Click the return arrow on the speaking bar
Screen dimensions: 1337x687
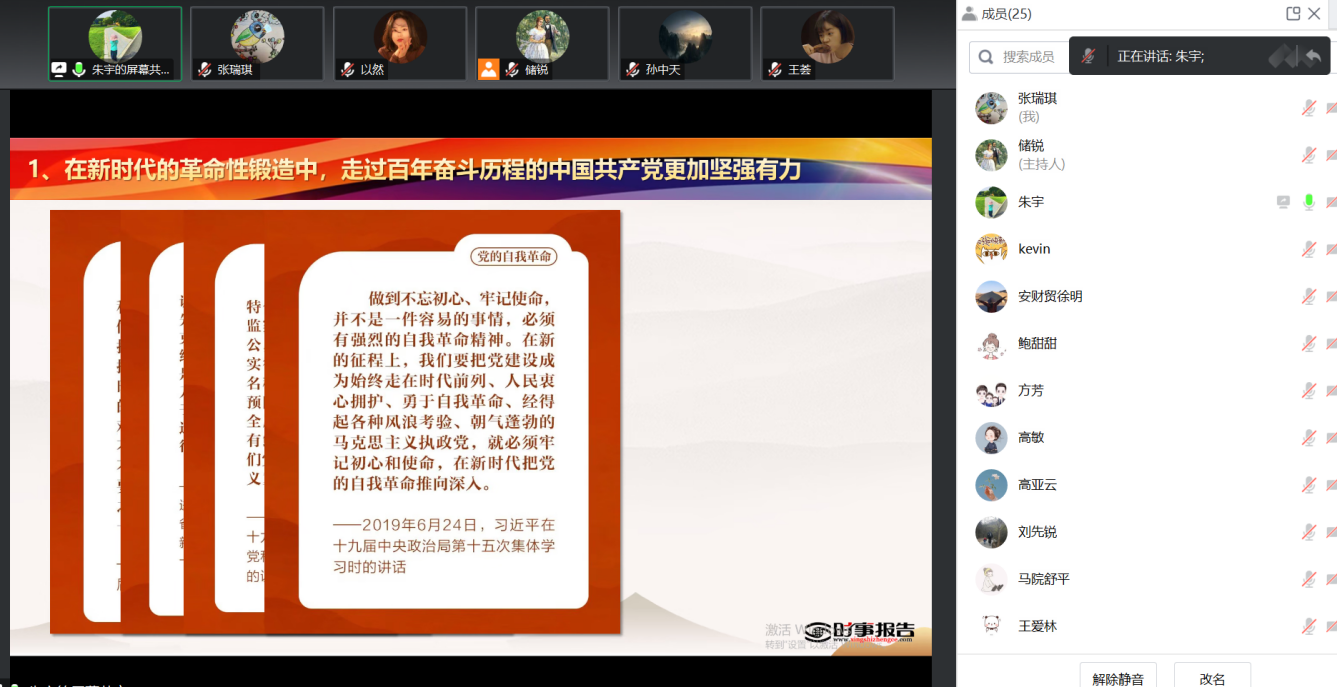coord(1313,57)
